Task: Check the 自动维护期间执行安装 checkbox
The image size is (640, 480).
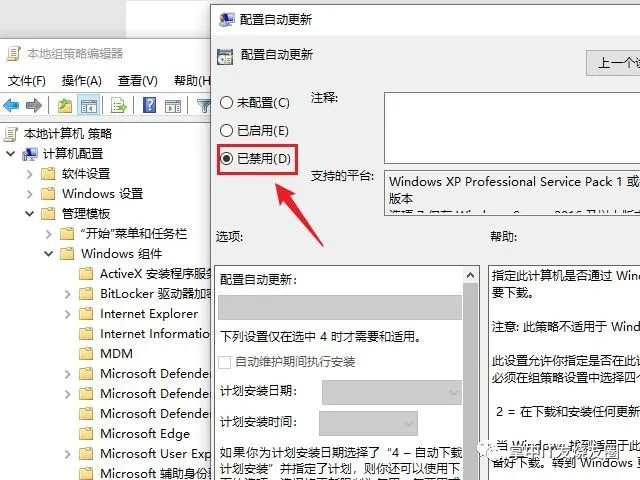Action: pos(225,361)
